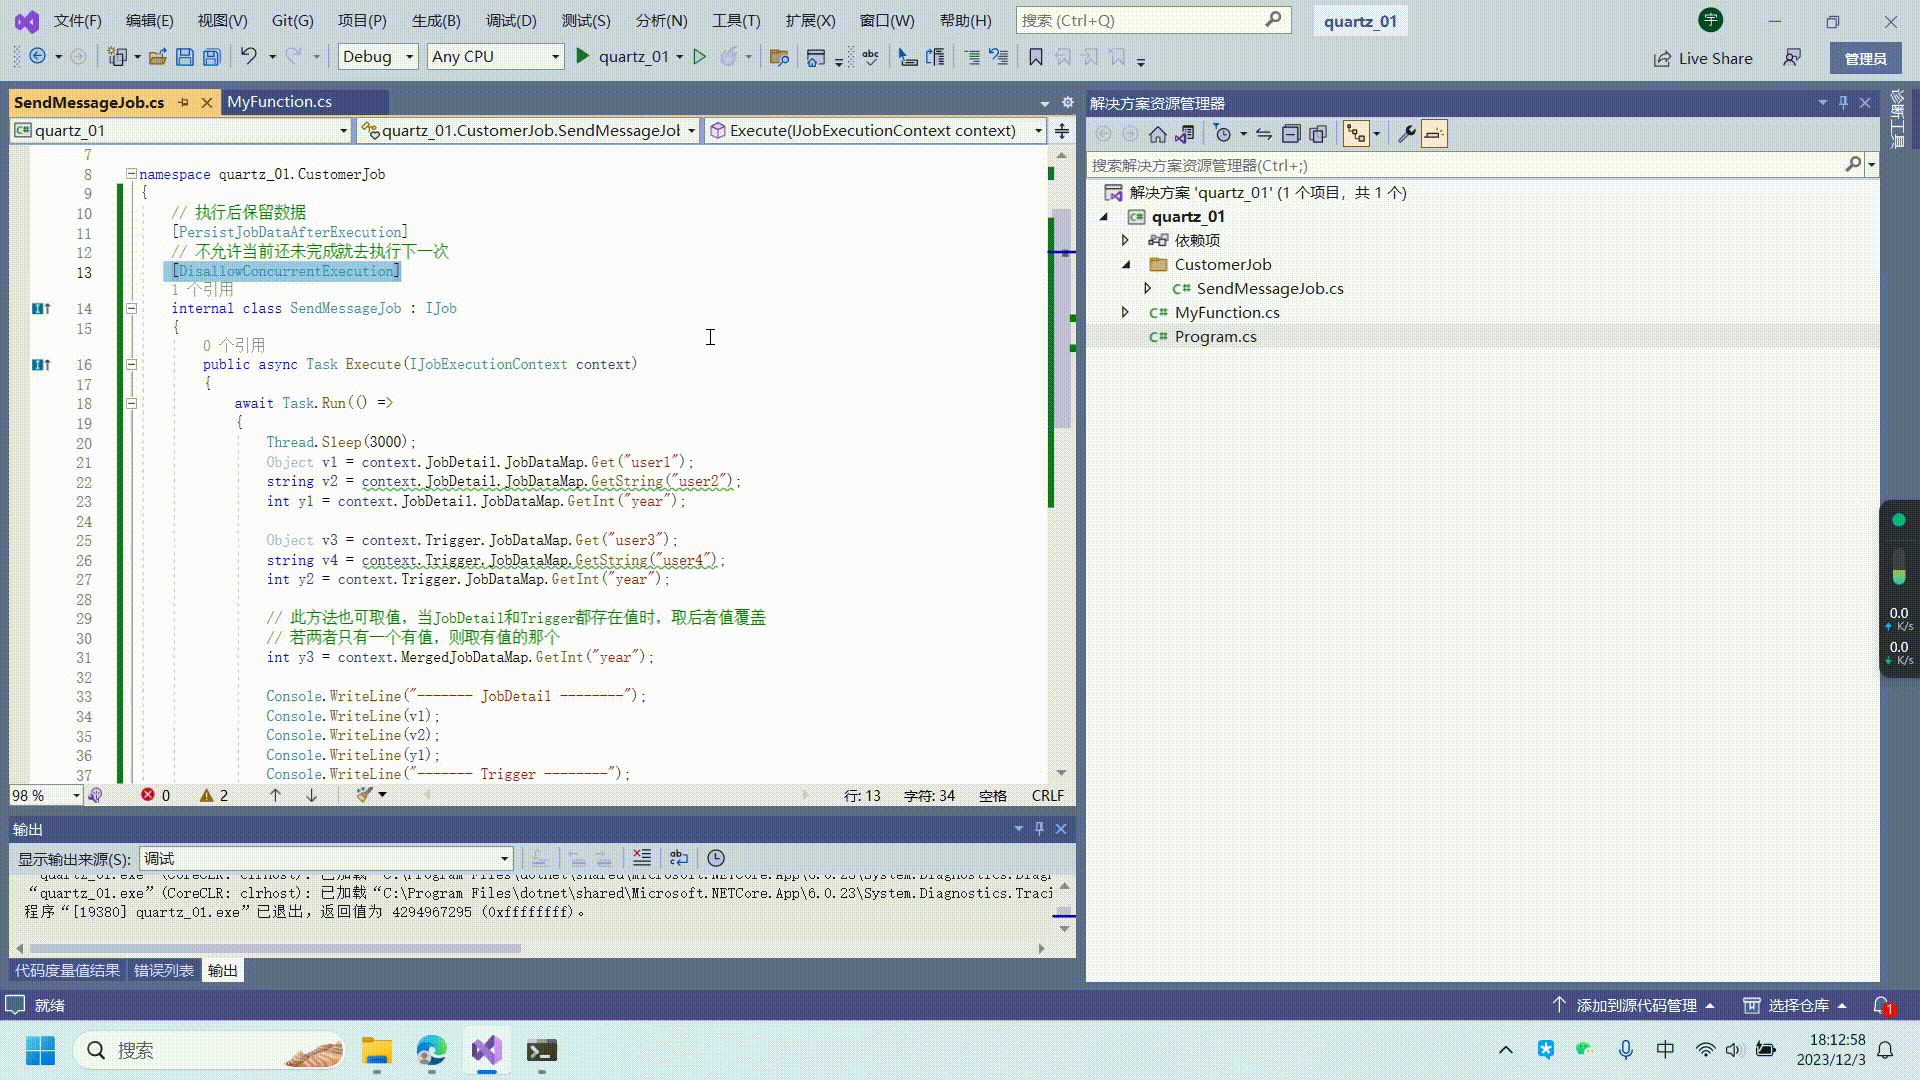Click the 搜索 (Ctrl+Q) search box

[x=1153, y=20]
